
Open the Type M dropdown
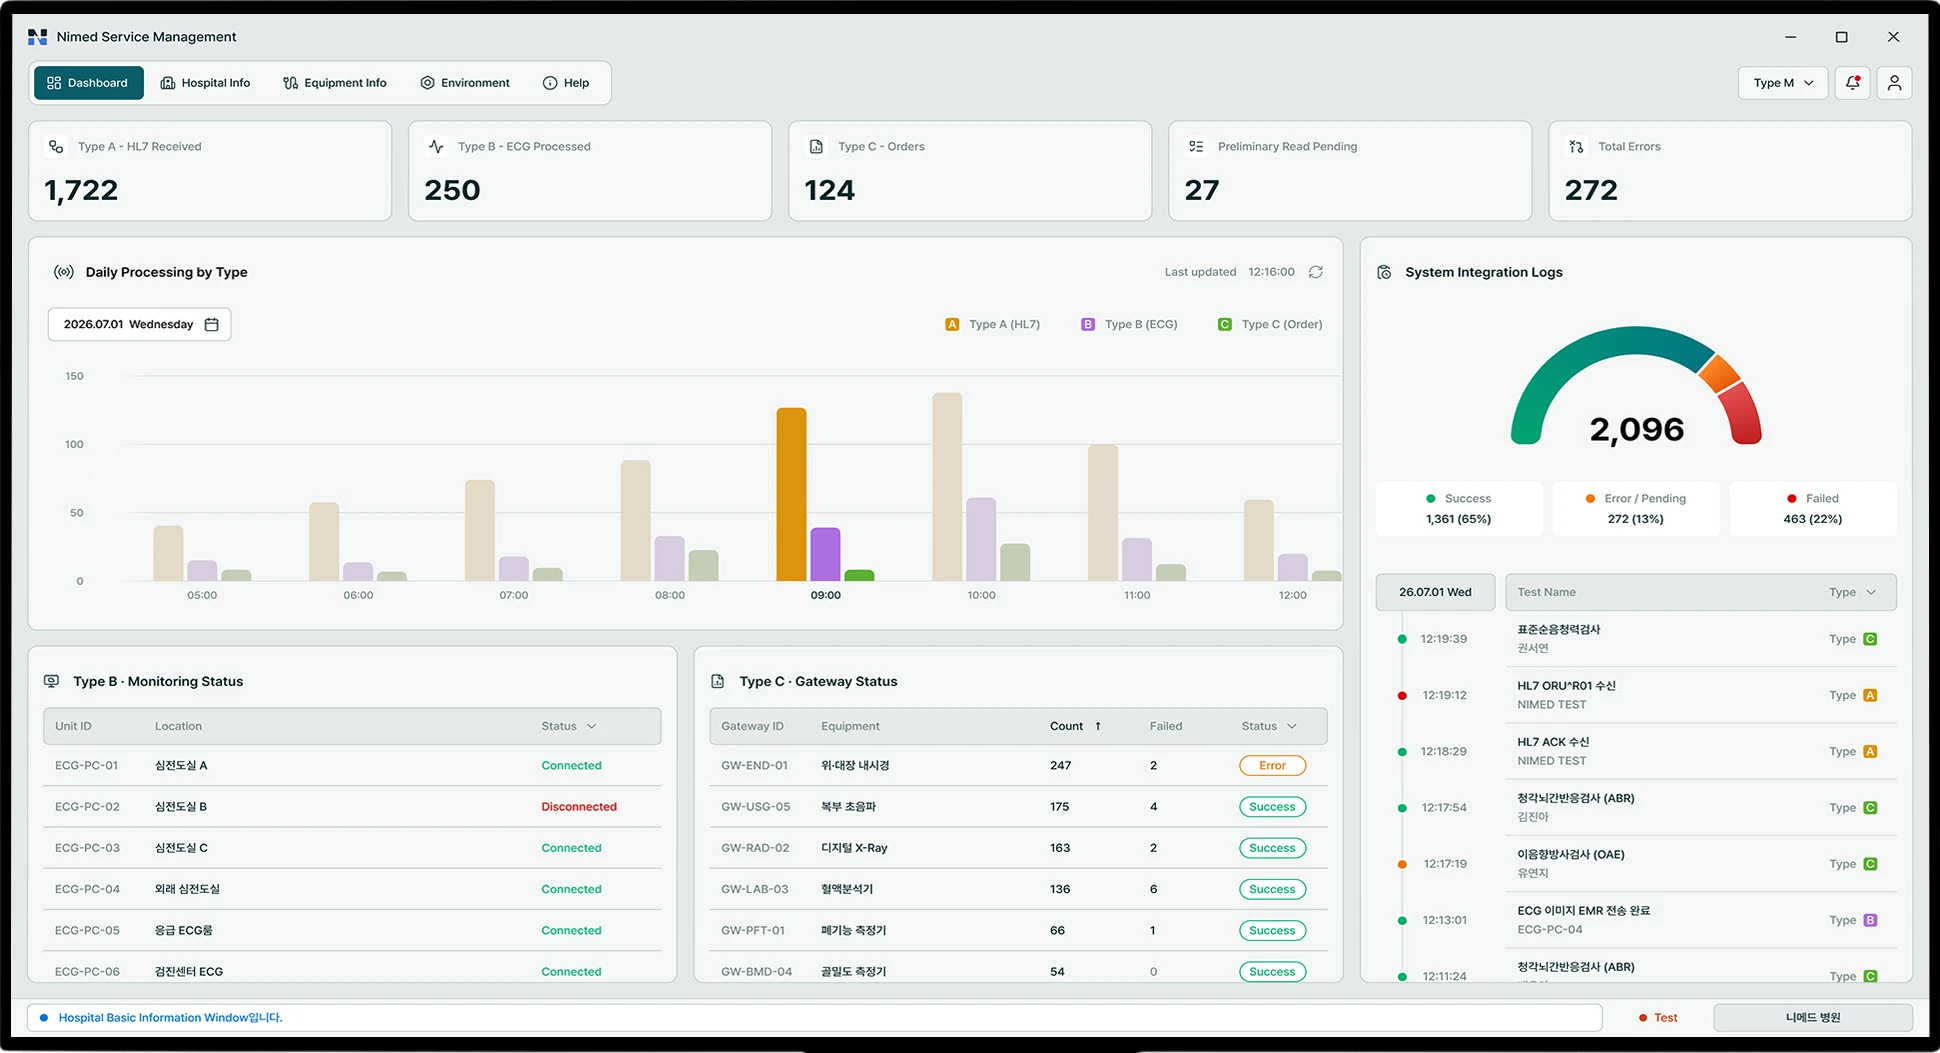[x=1783, y=83]
